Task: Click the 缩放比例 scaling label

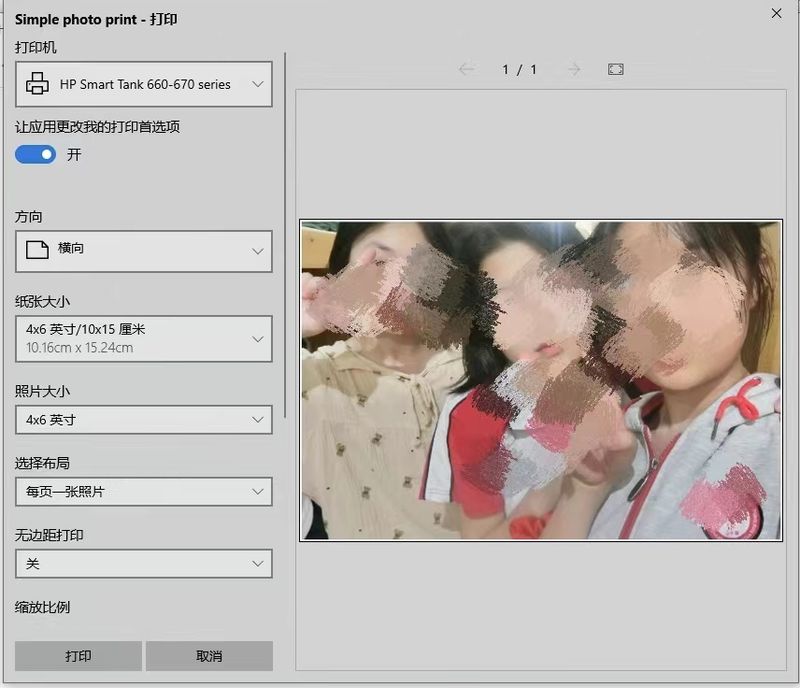Action: 42,608
